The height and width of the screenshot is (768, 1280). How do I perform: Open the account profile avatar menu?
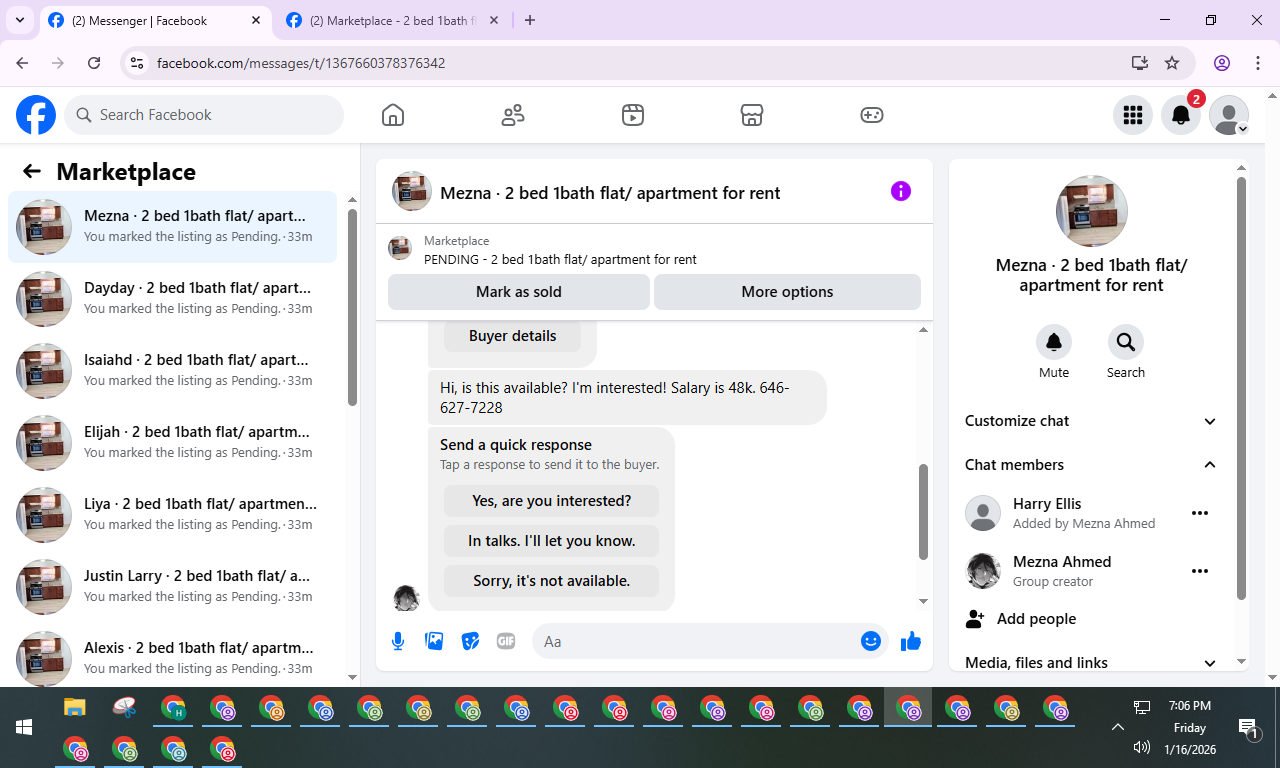pyautogui.click(x=1229, y=115)
